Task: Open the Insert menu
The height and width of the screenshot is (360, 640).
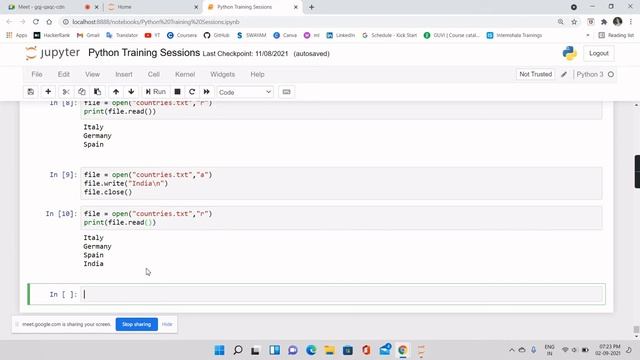Action: tap(124, 74)
